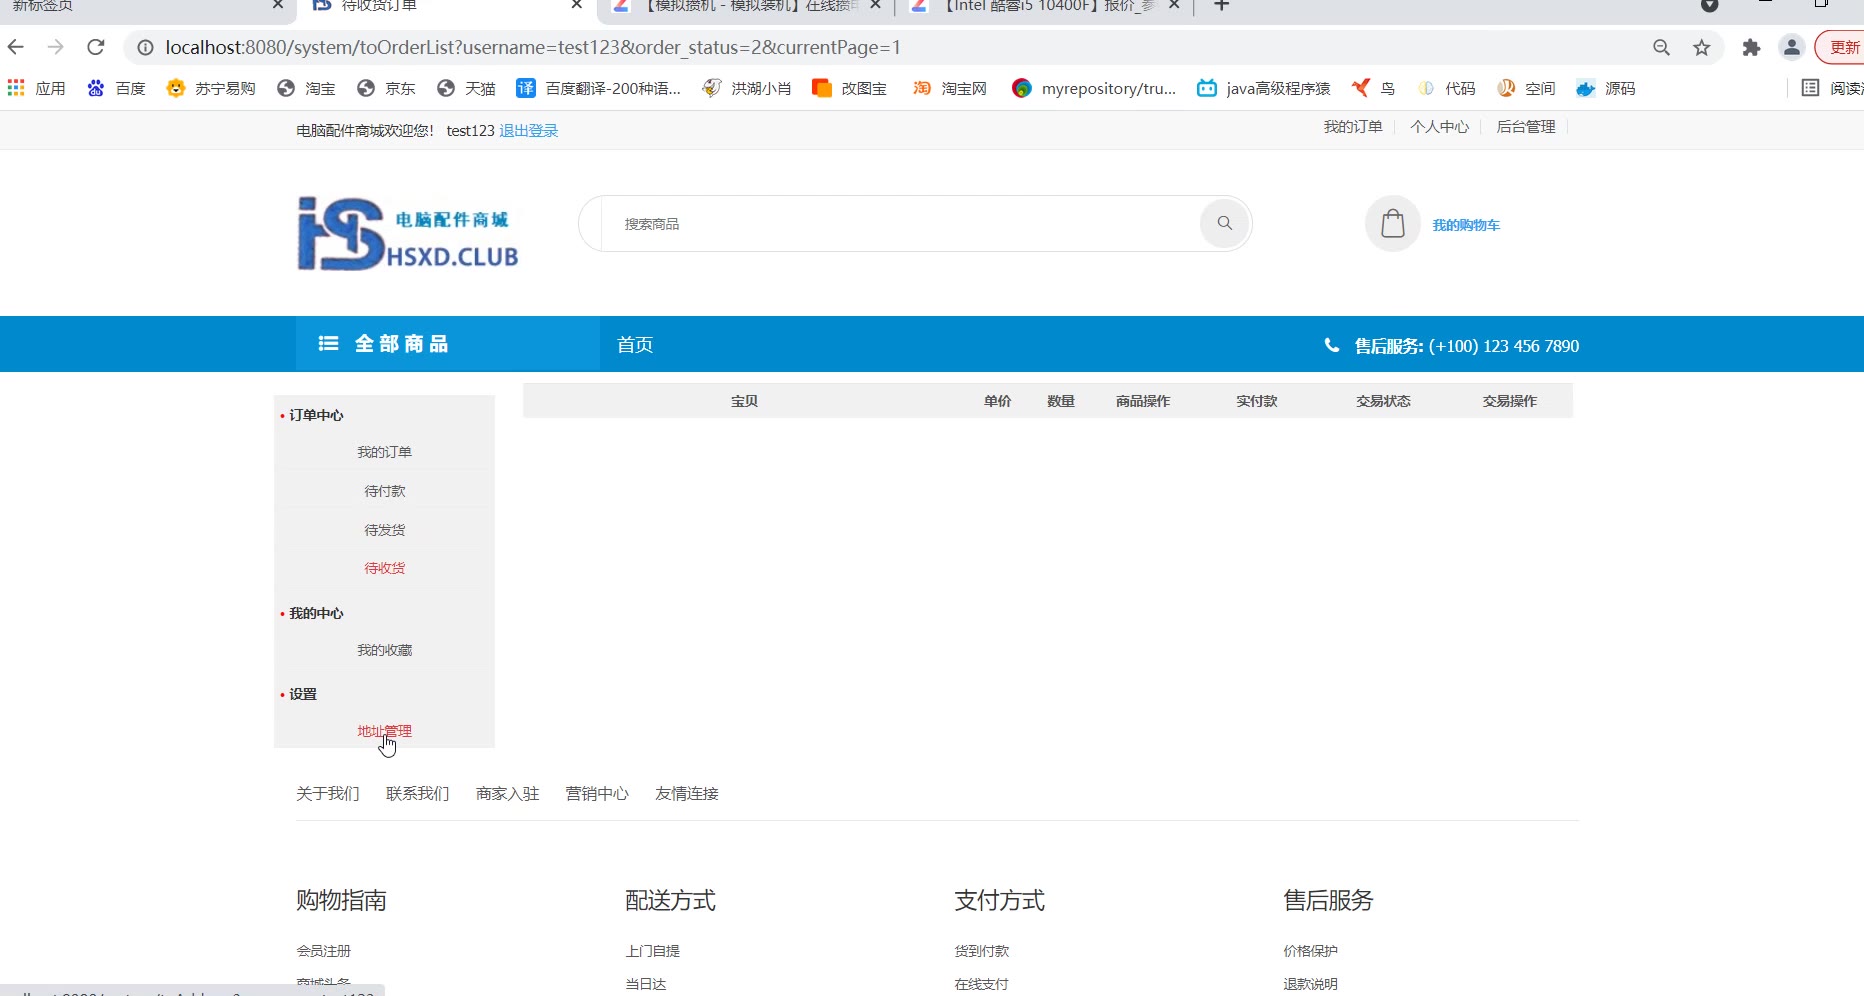Open the 个人中心 link
Viewport: 1864px width, 996px height.
pos(1439,127)
